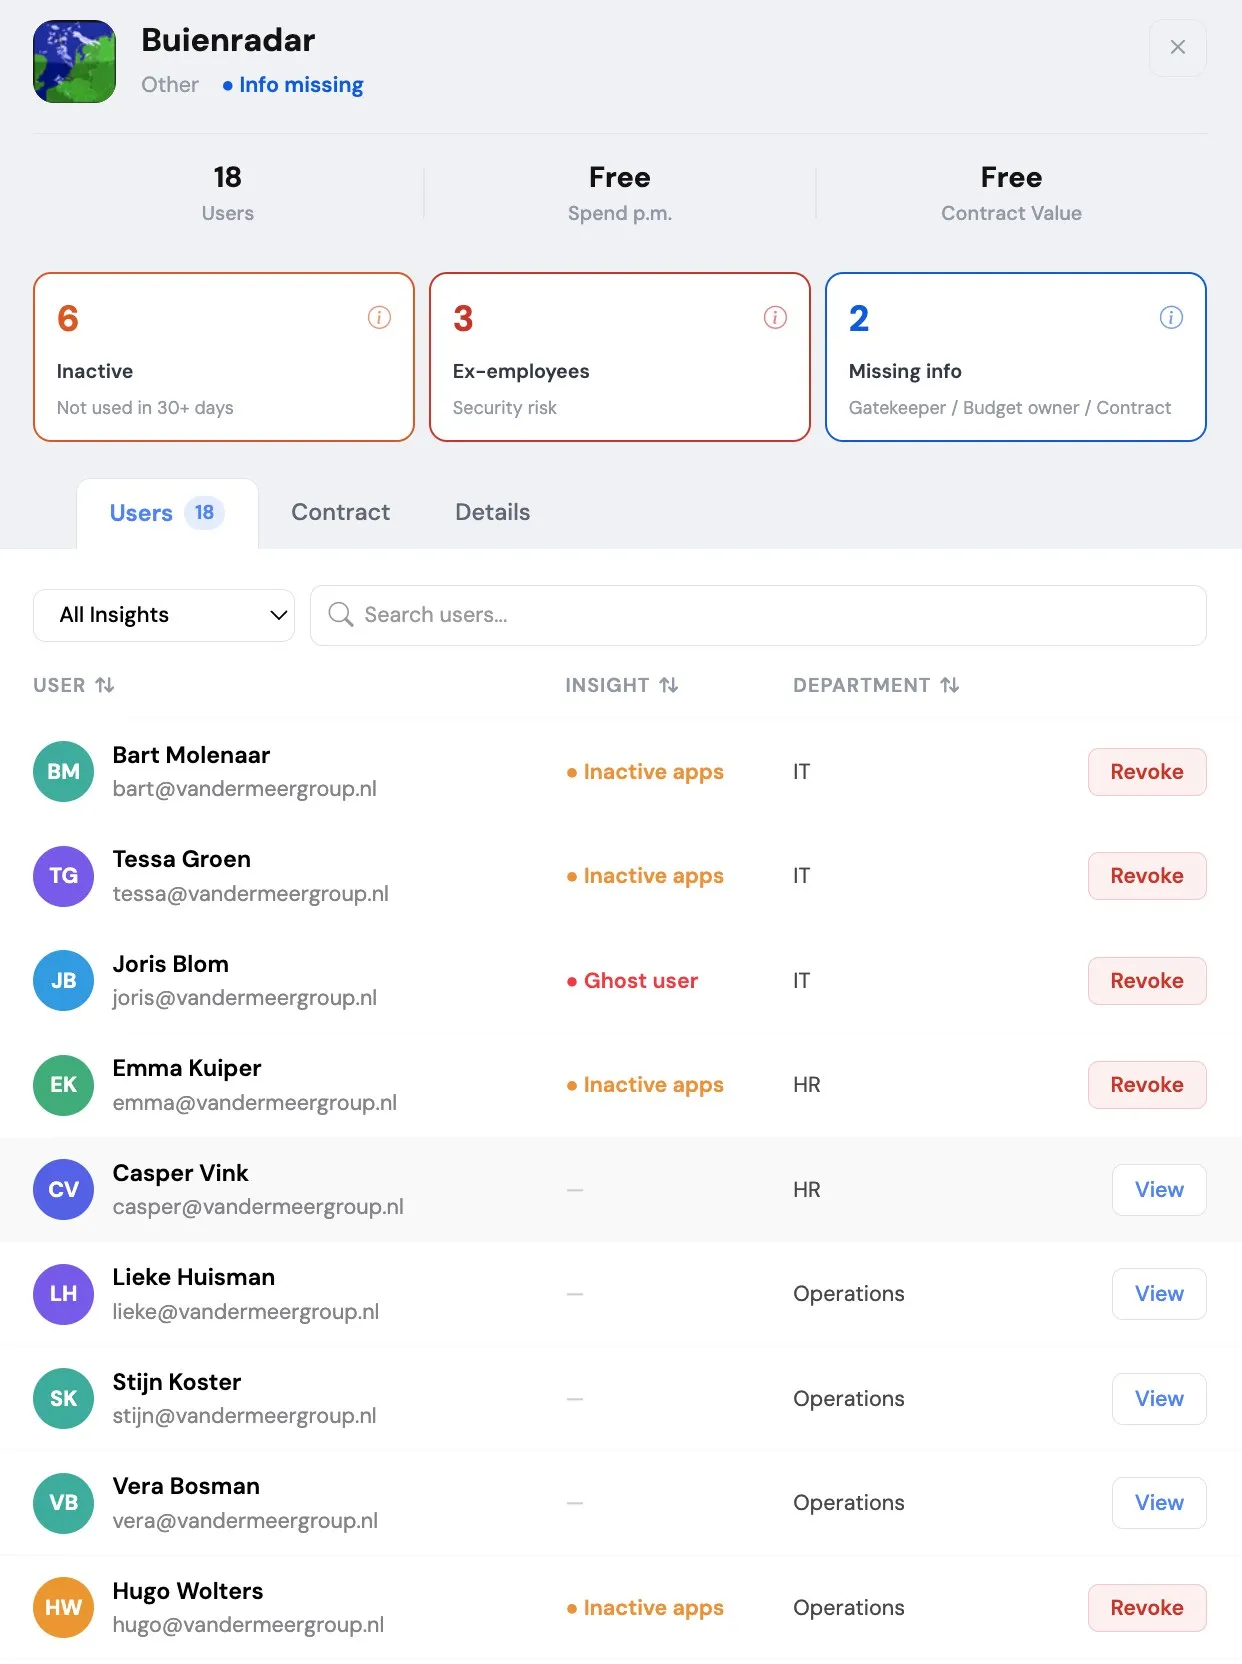Click email joris@vandermeergroup.nl

point(245,998)
